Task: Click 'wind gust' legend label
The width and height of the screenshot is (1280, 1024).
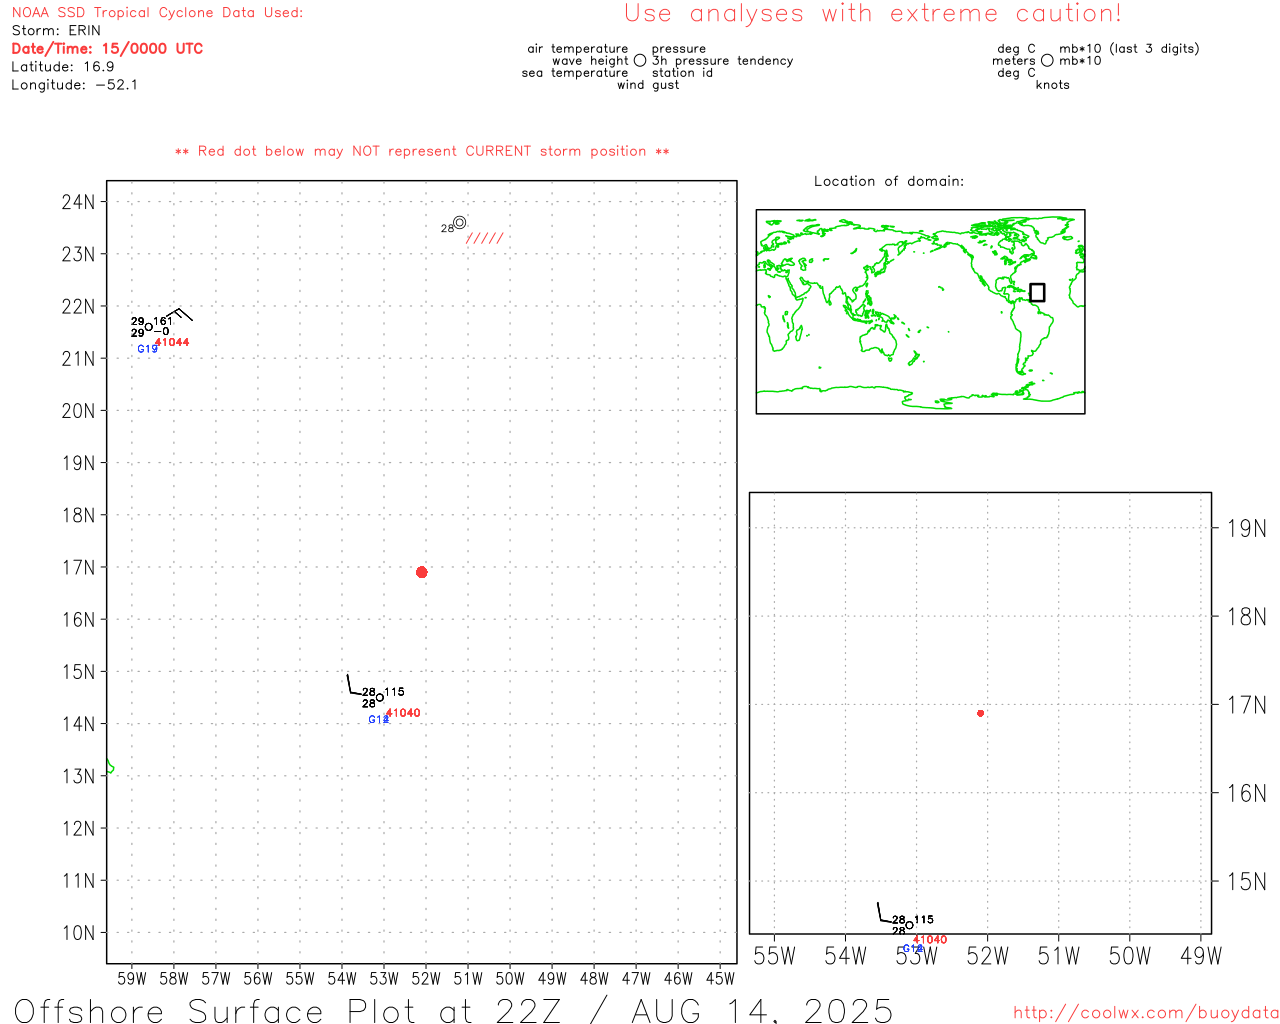Action: [x=648, y=85]
